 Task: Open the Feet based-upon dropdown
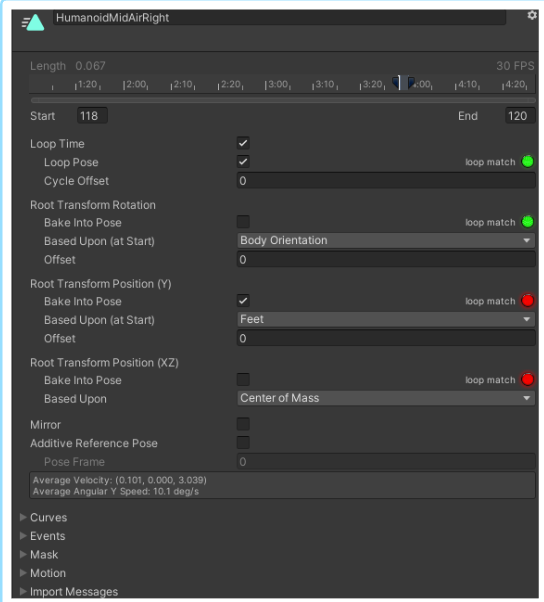pyautogui.click(x=386, y=319)
